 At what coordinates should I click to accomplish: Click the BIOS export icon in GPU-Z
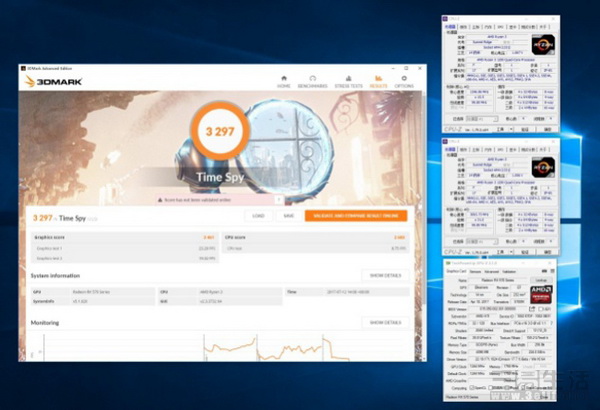pyautogui.click(x=532, y=309)
